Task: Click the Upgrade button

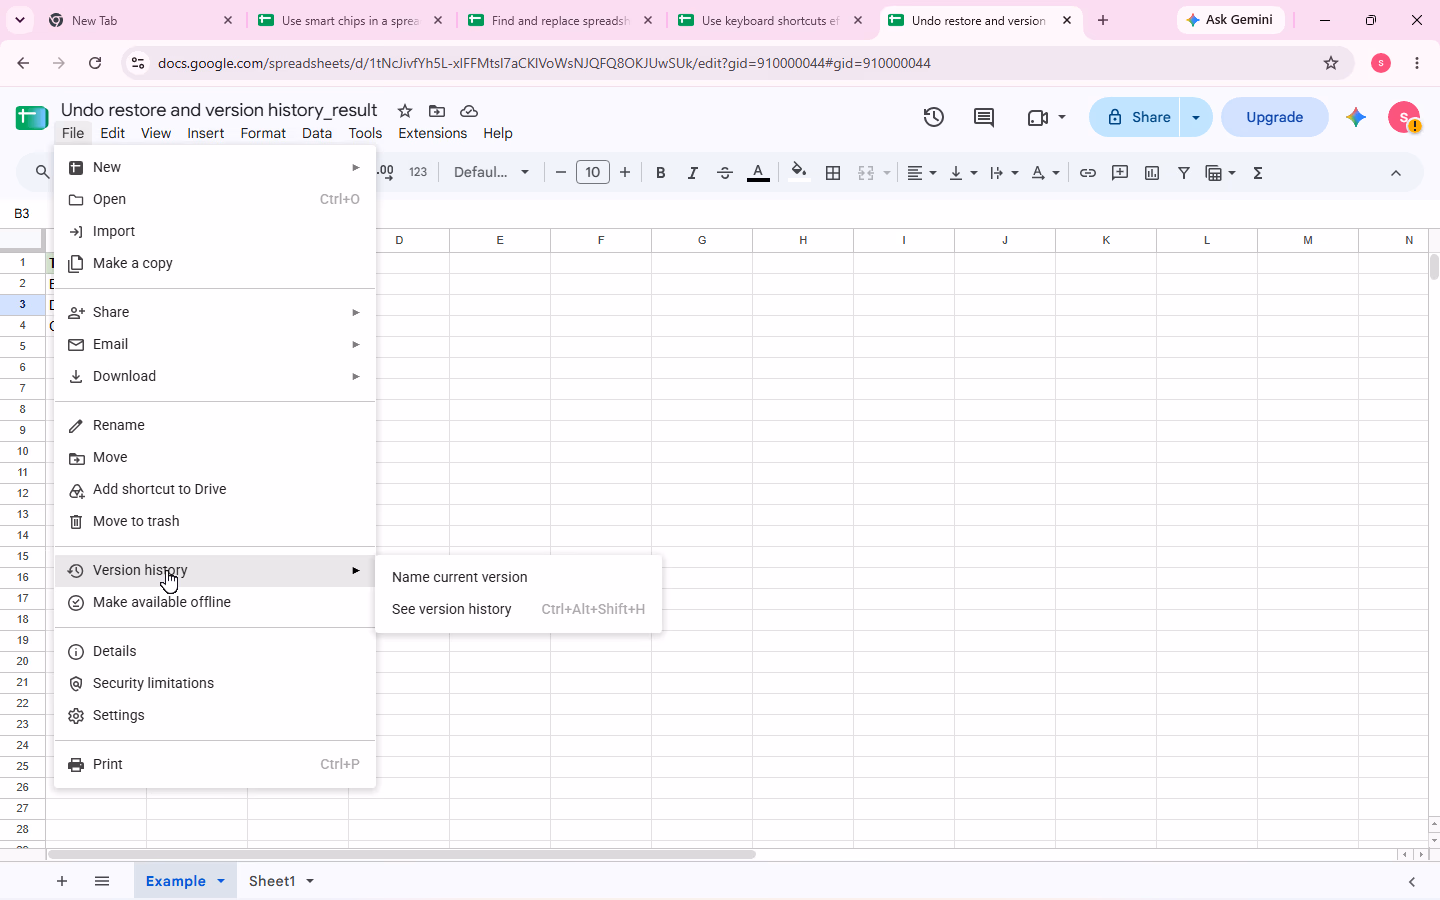Action: pyautogui.click(x=1275, y=117)
